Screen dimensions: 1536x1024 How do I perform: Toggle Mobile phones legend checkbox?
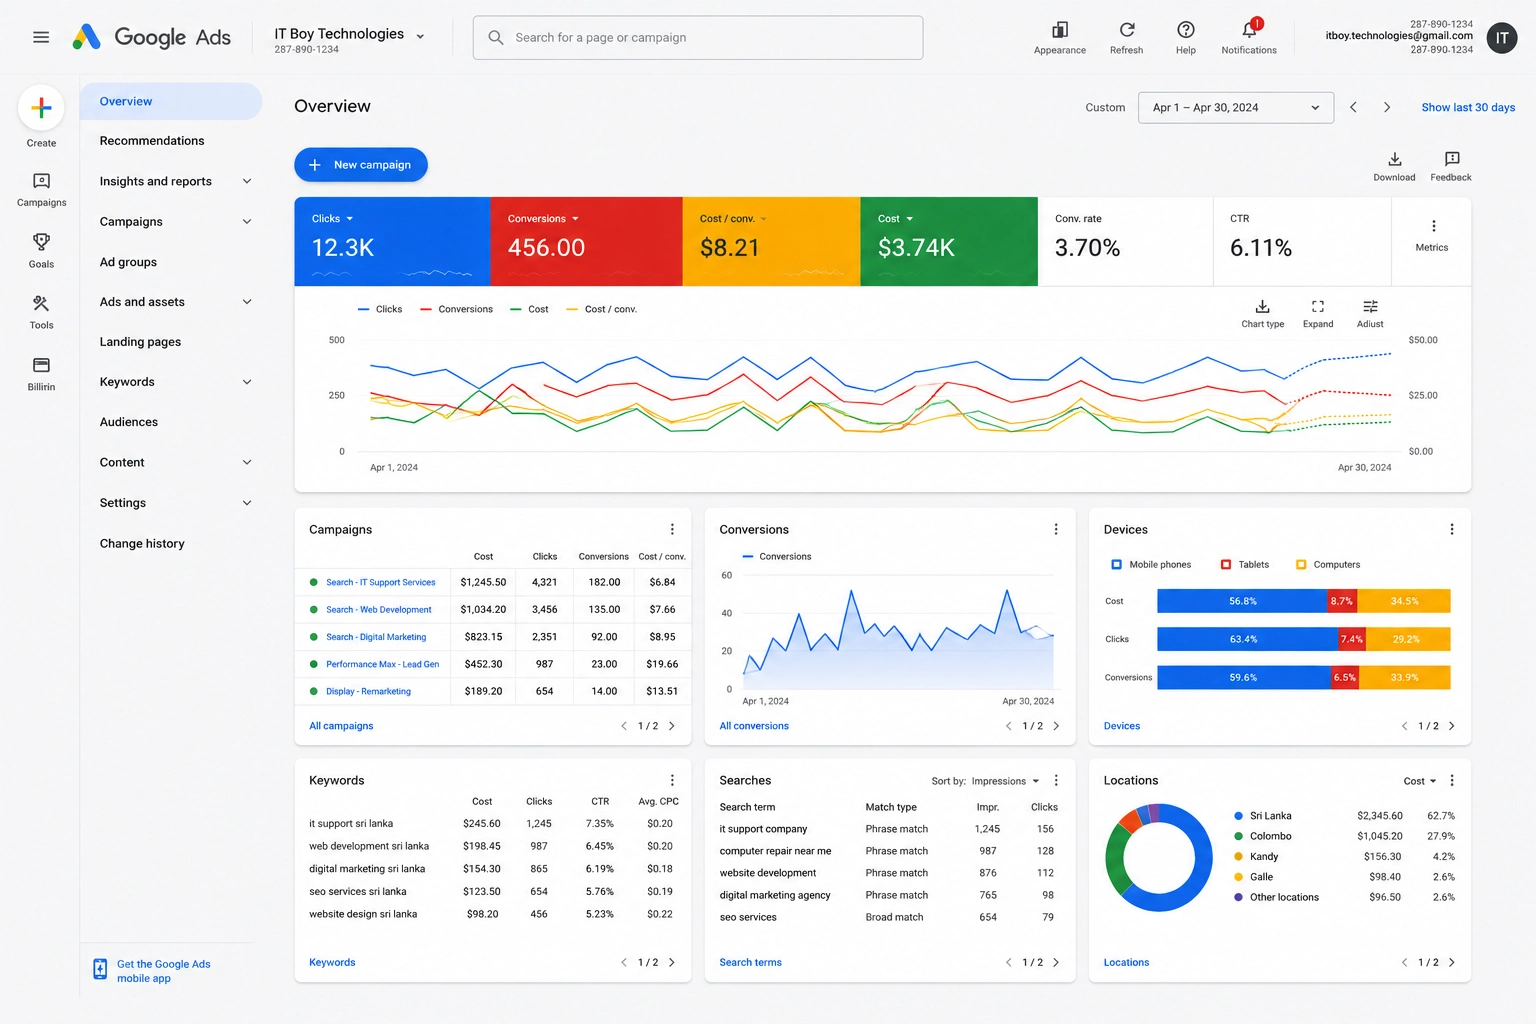[1117, 564]
